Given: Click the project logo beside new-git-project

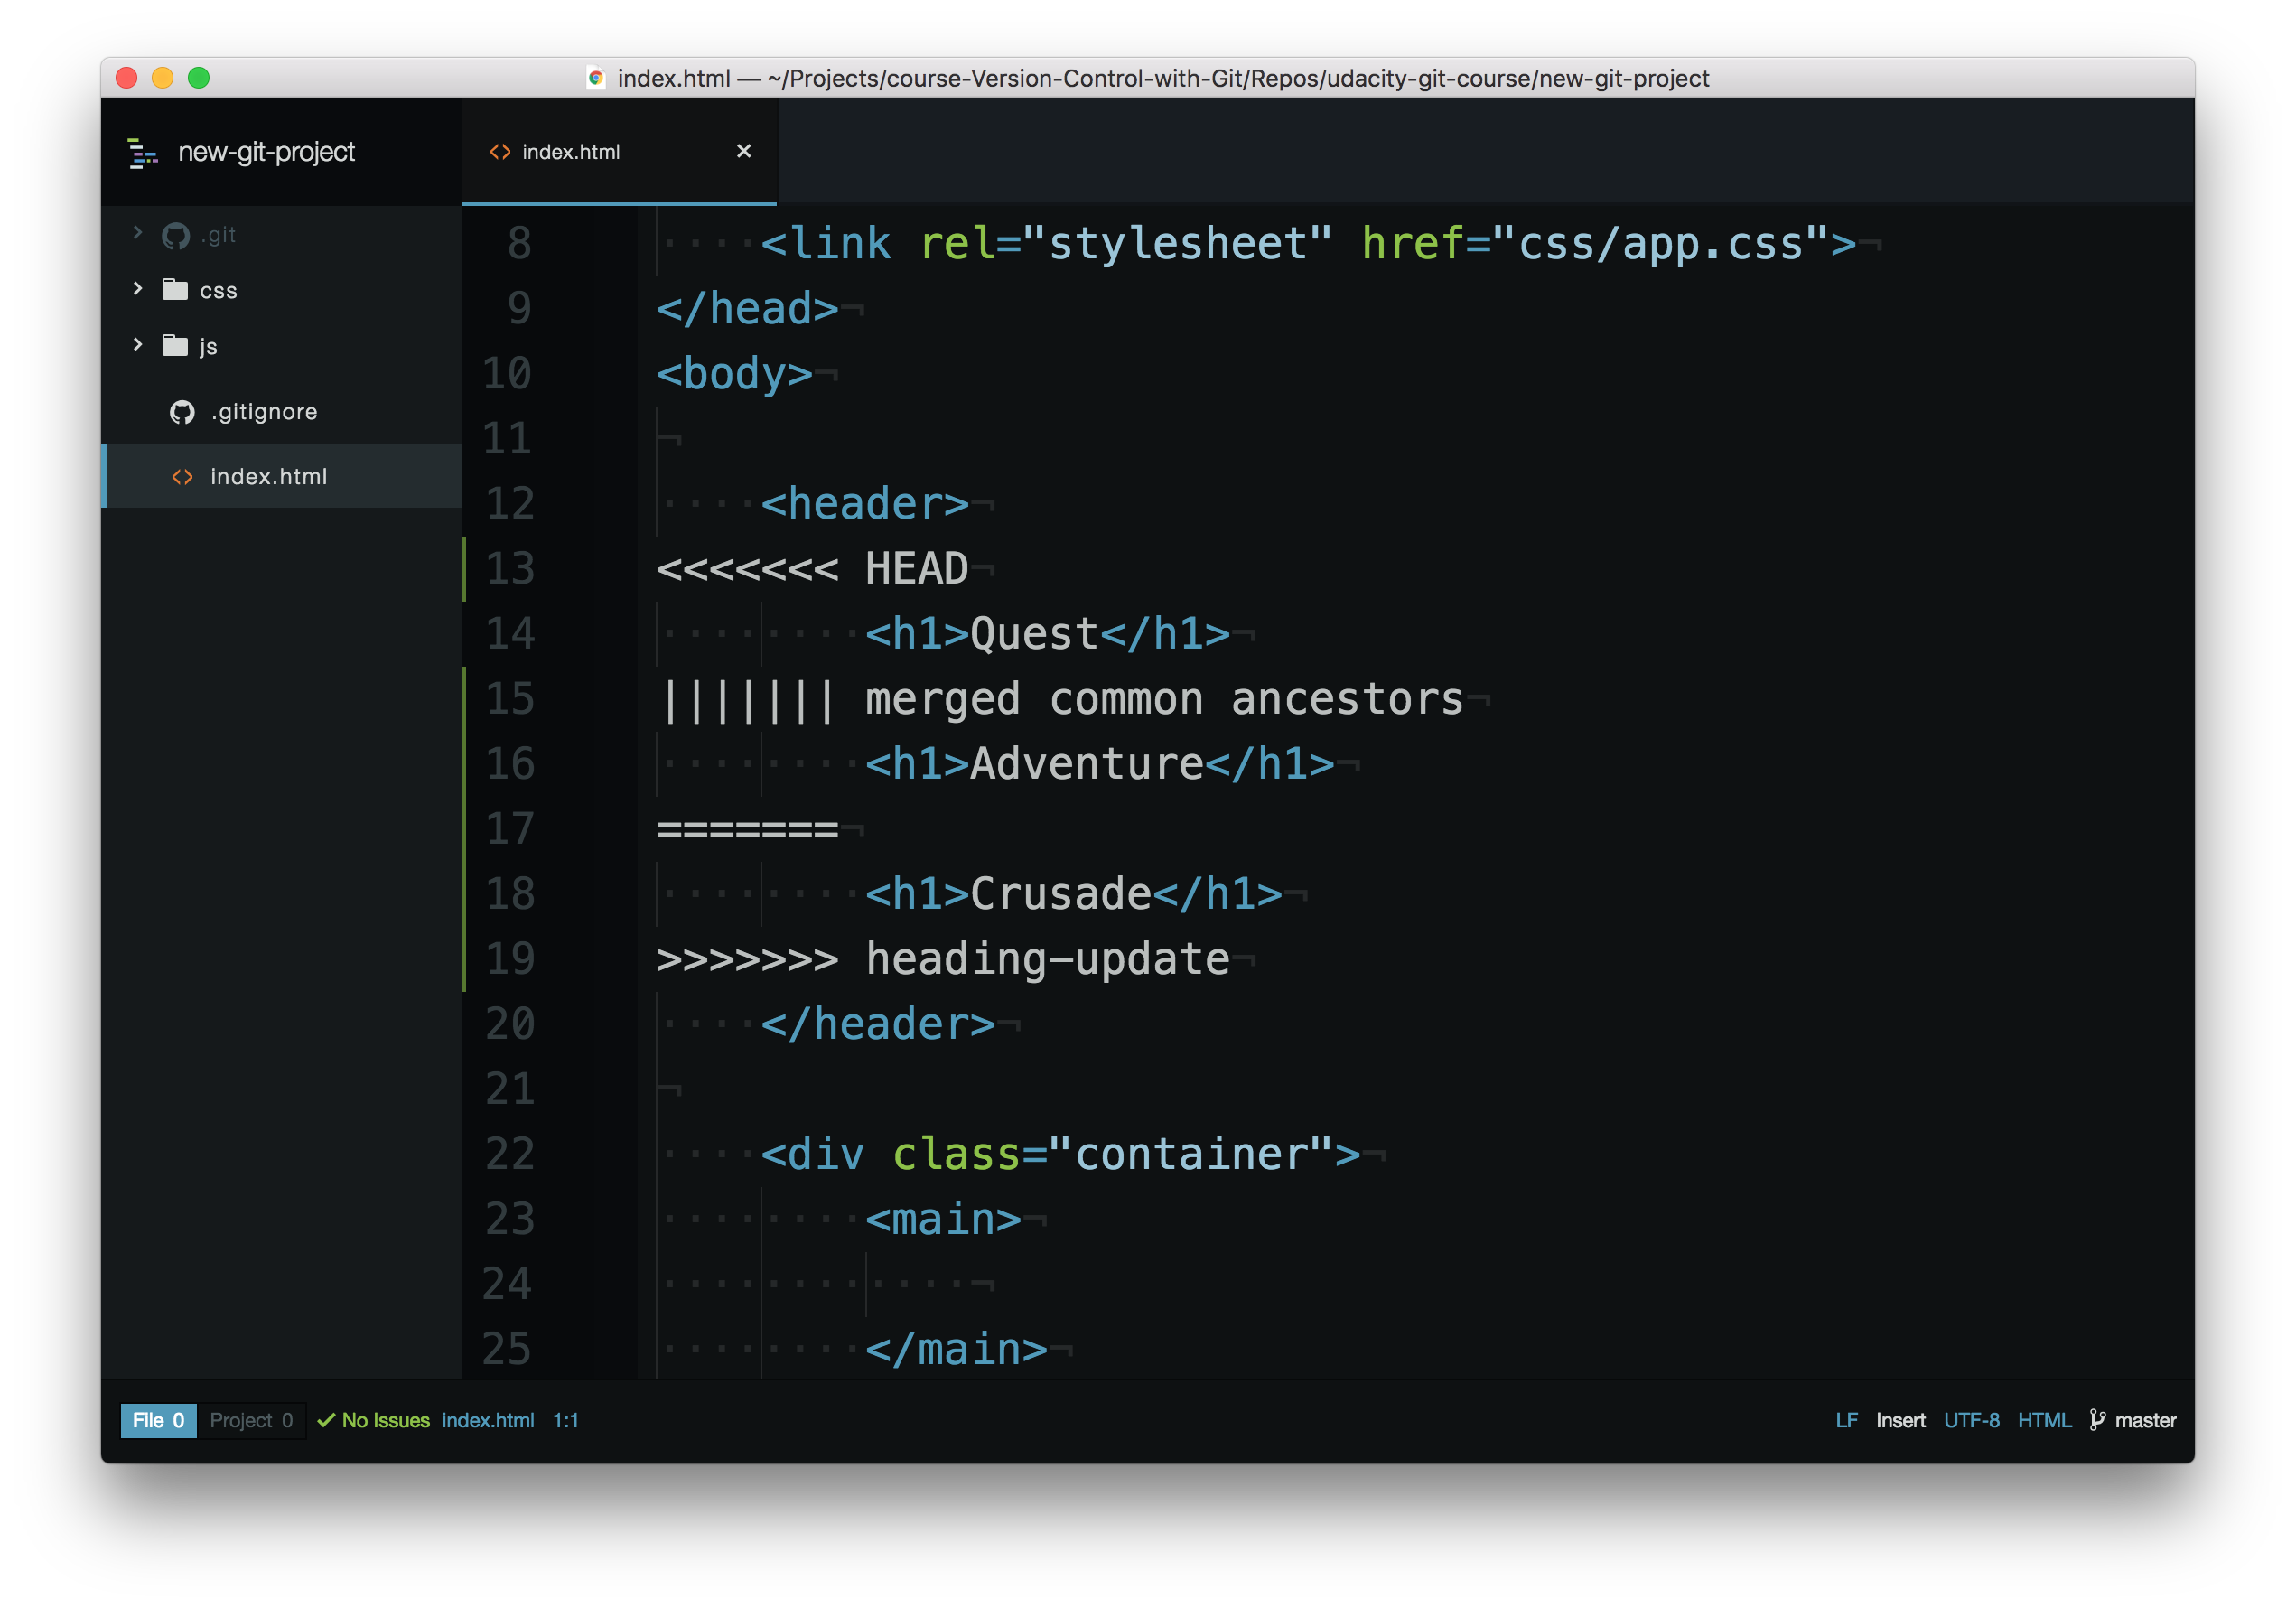Looking at the screenshot, I should [x=142, y=152].
